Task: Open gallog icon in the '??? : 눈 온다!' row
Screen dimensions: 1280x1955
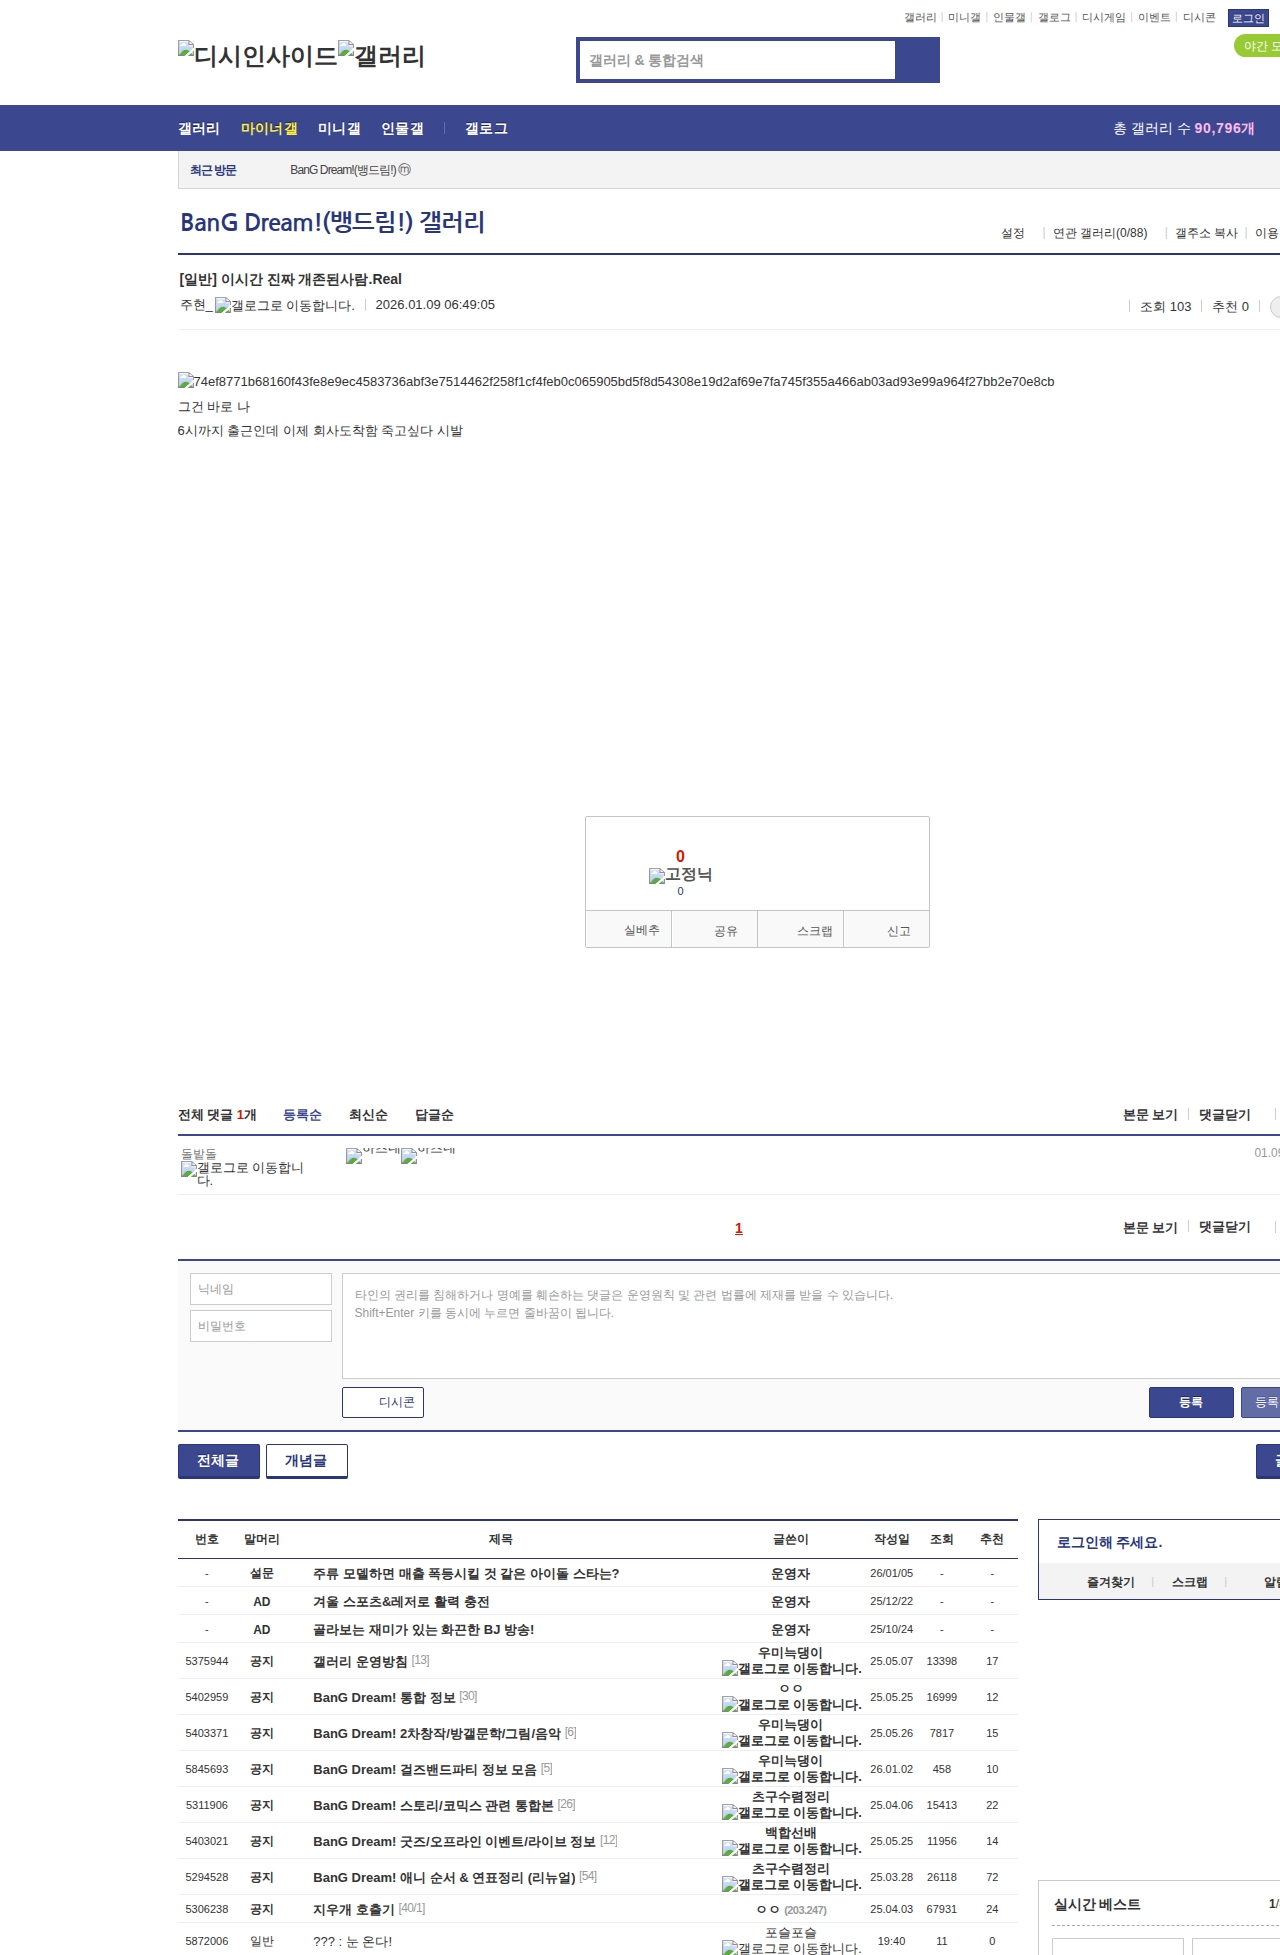Action: point(792,1948)
